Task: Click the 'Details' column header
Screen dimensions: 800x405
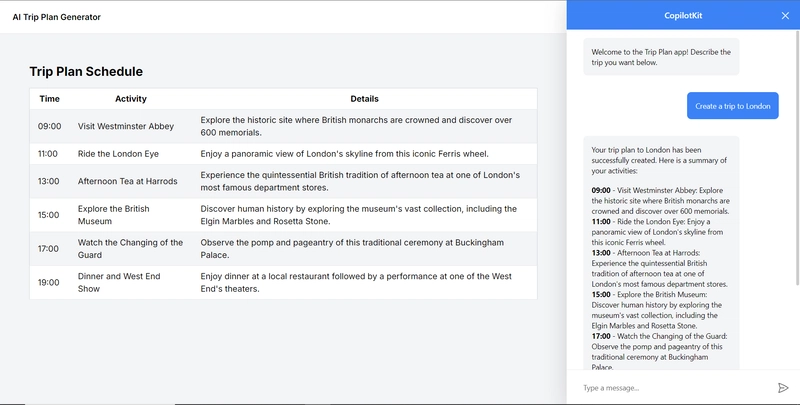Action: point(364,99)
